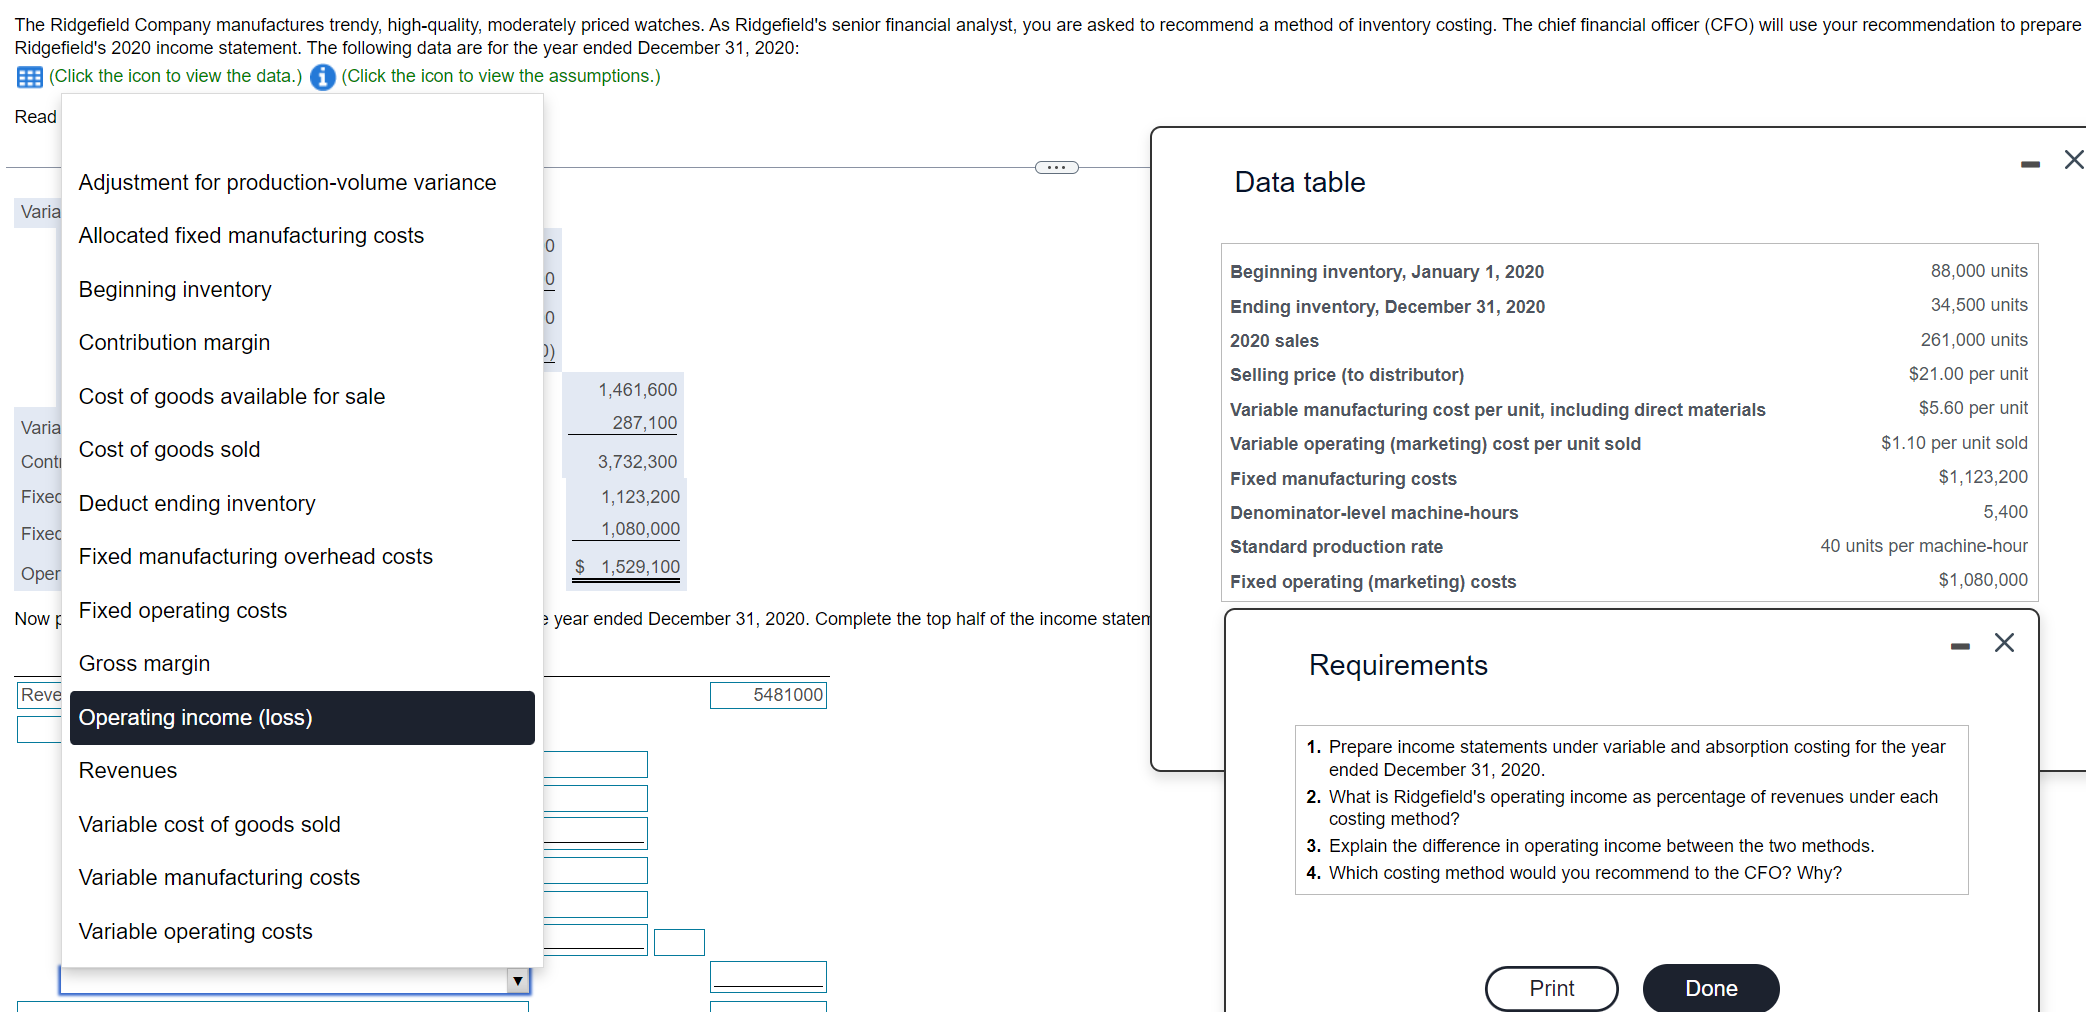This screenshot has height=1012, width=2086.
Task: Open 'Click the icon to view the data' link
Action: click(175, 76)
